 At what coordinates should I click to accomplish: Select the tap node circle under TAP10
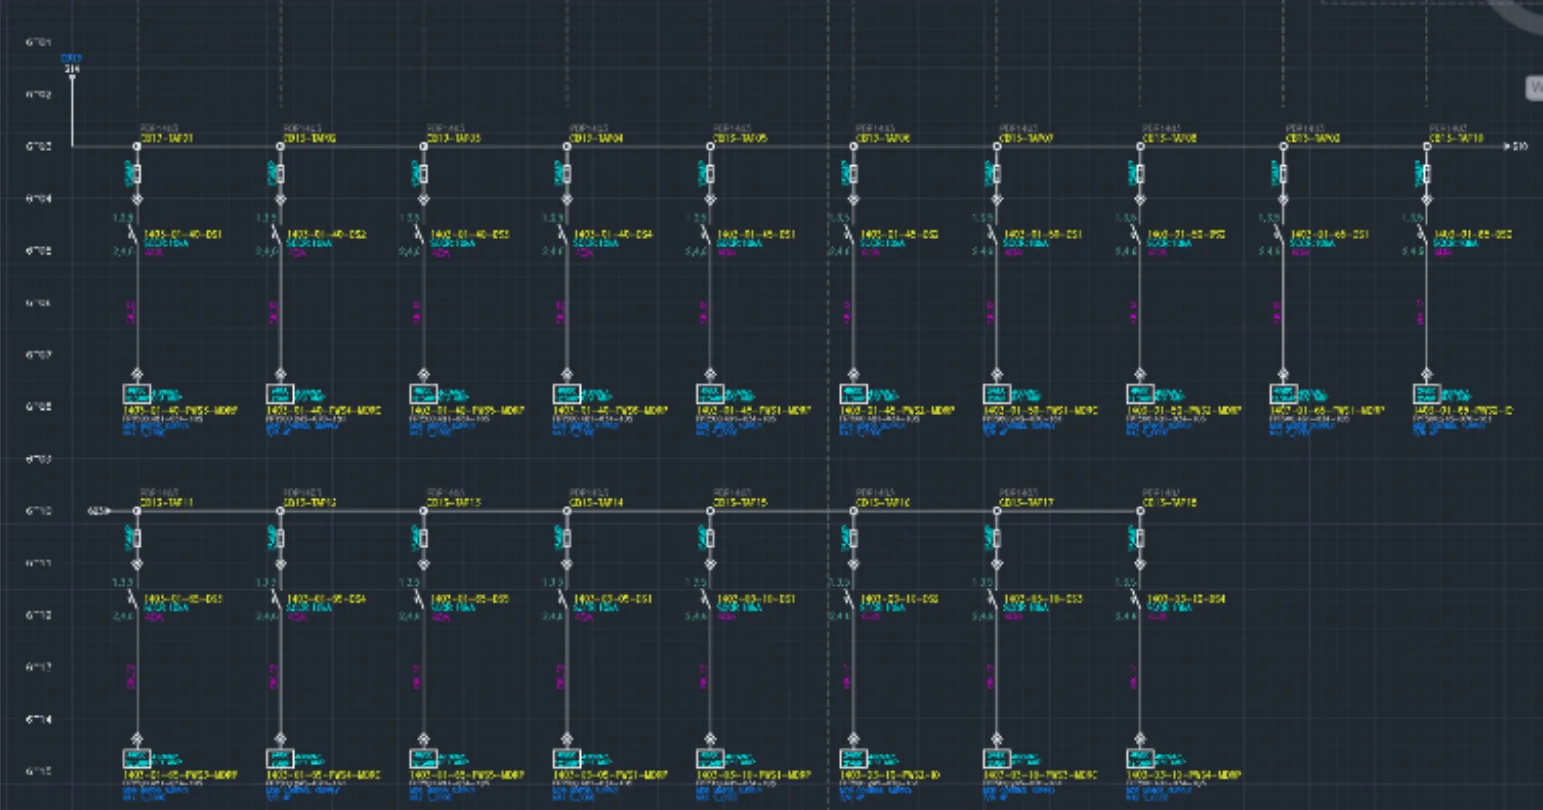(1426, 147)
